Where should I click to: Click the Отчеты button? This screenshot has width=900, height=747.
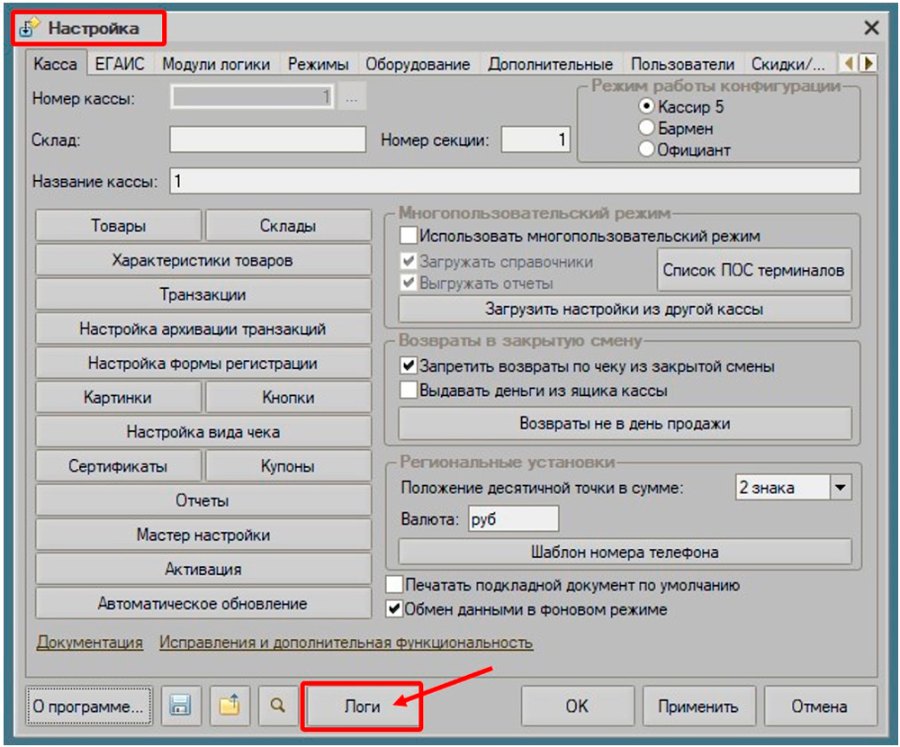(203, 501)
